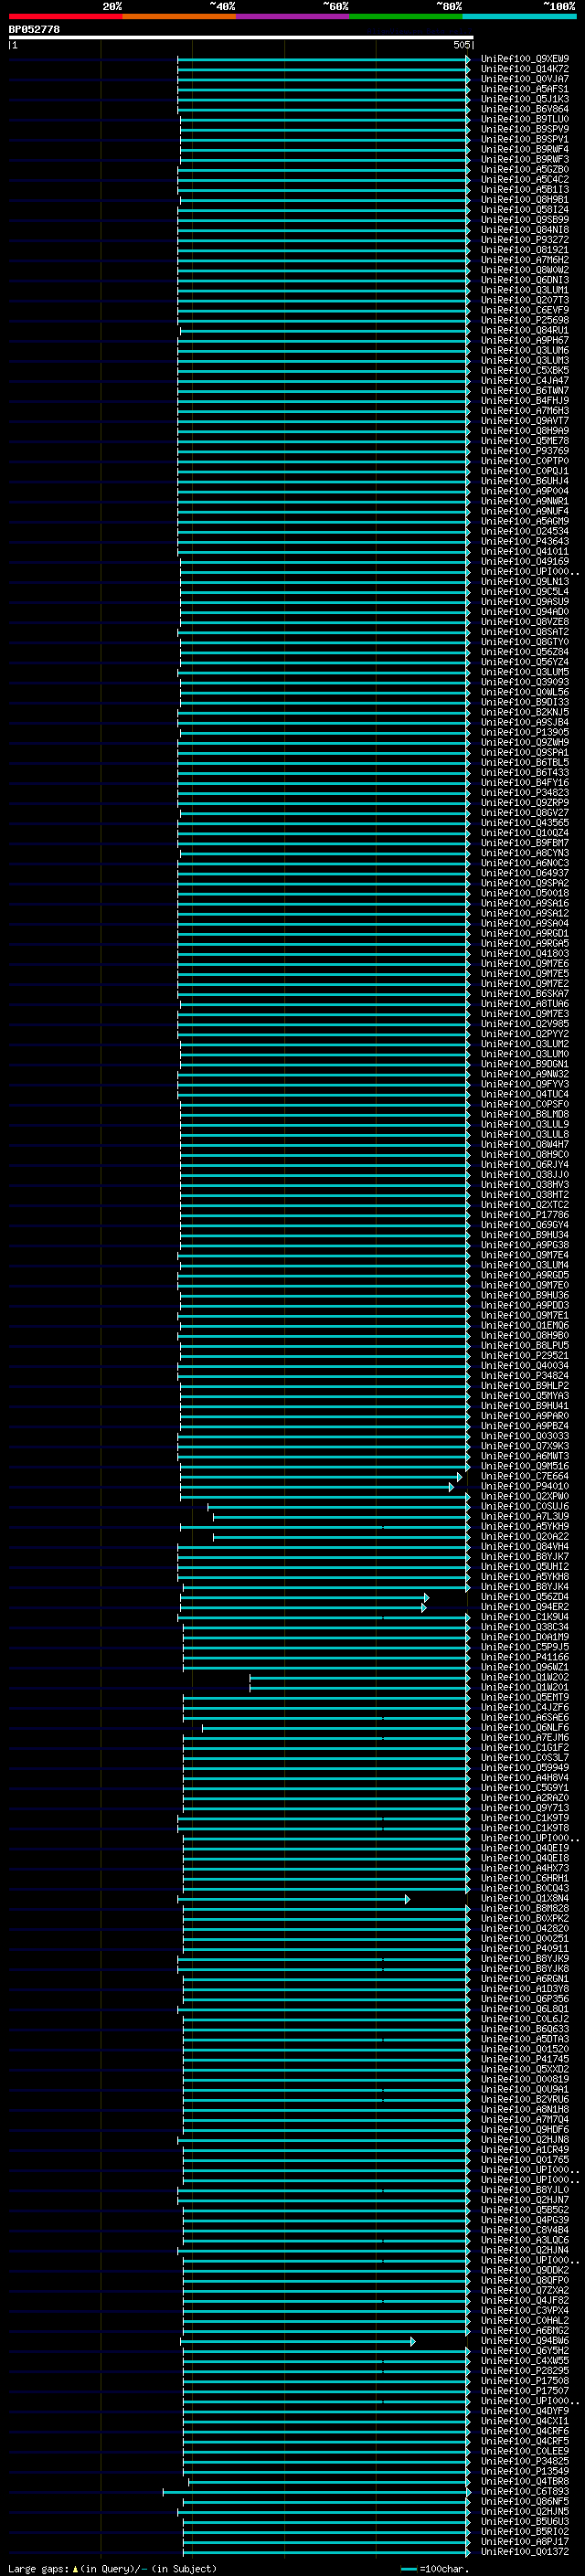The height and width of the screenshot is (2576, 585).
Task: Open hit UniRef100_B6V864
Action: [x=524, y=109]
